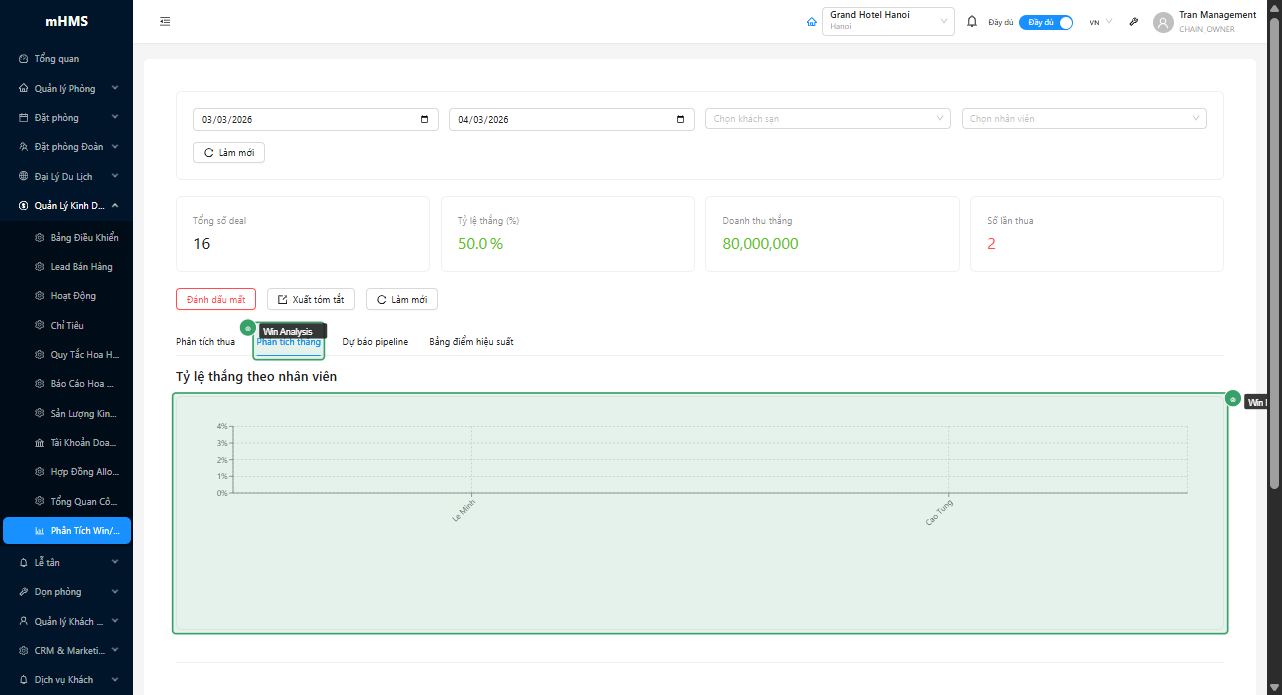Open the Chọn khách sạn dropdown
1282x695 pixels.
[826, 119]
